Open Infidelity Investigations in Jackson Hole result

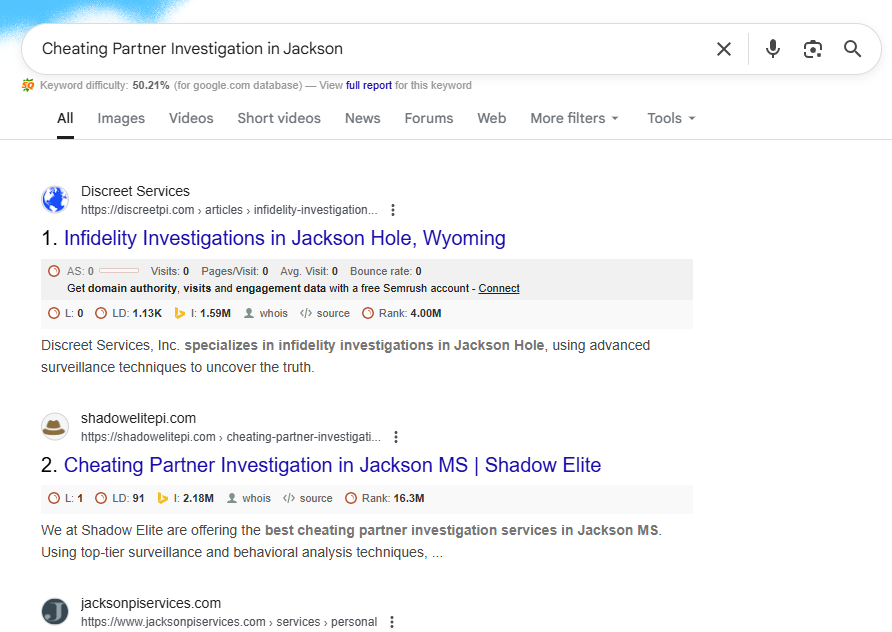point(284,238)
